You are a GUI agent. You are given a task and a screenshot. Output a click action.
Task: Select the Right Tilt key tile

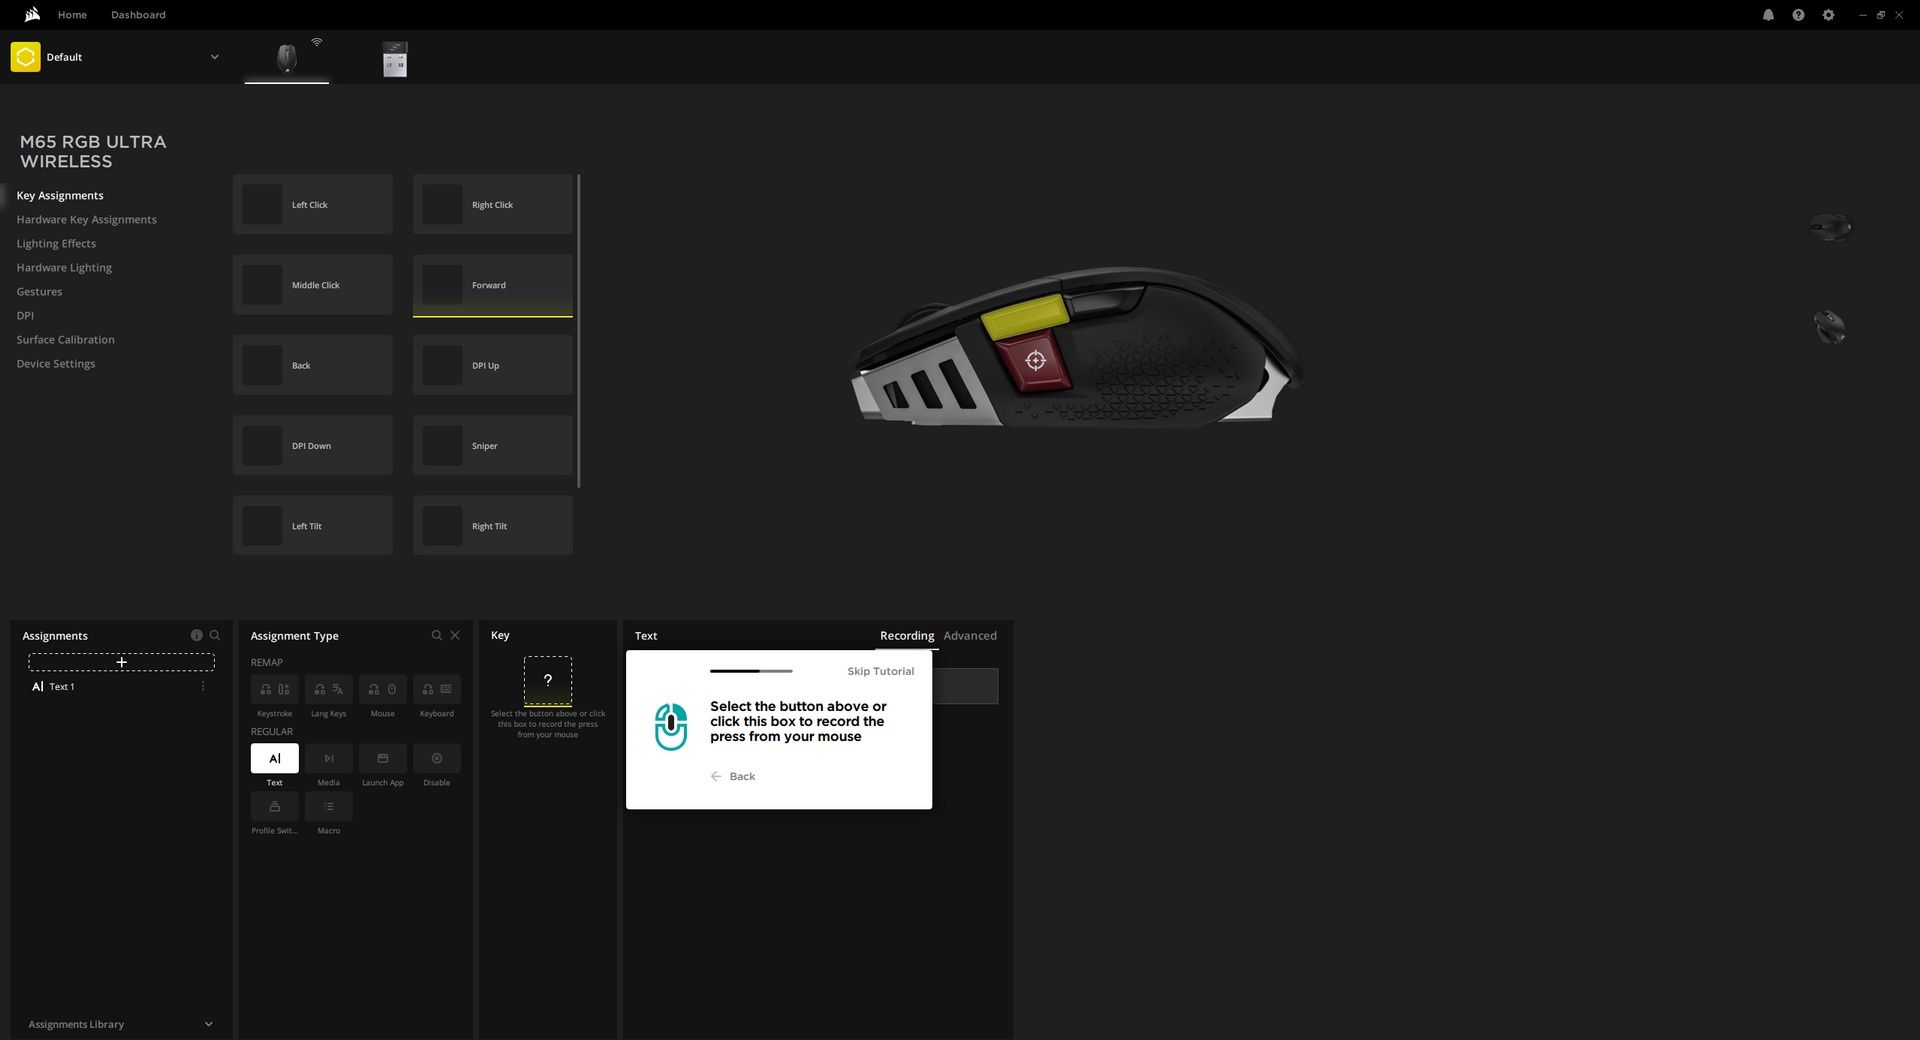(x=492, y=525)
